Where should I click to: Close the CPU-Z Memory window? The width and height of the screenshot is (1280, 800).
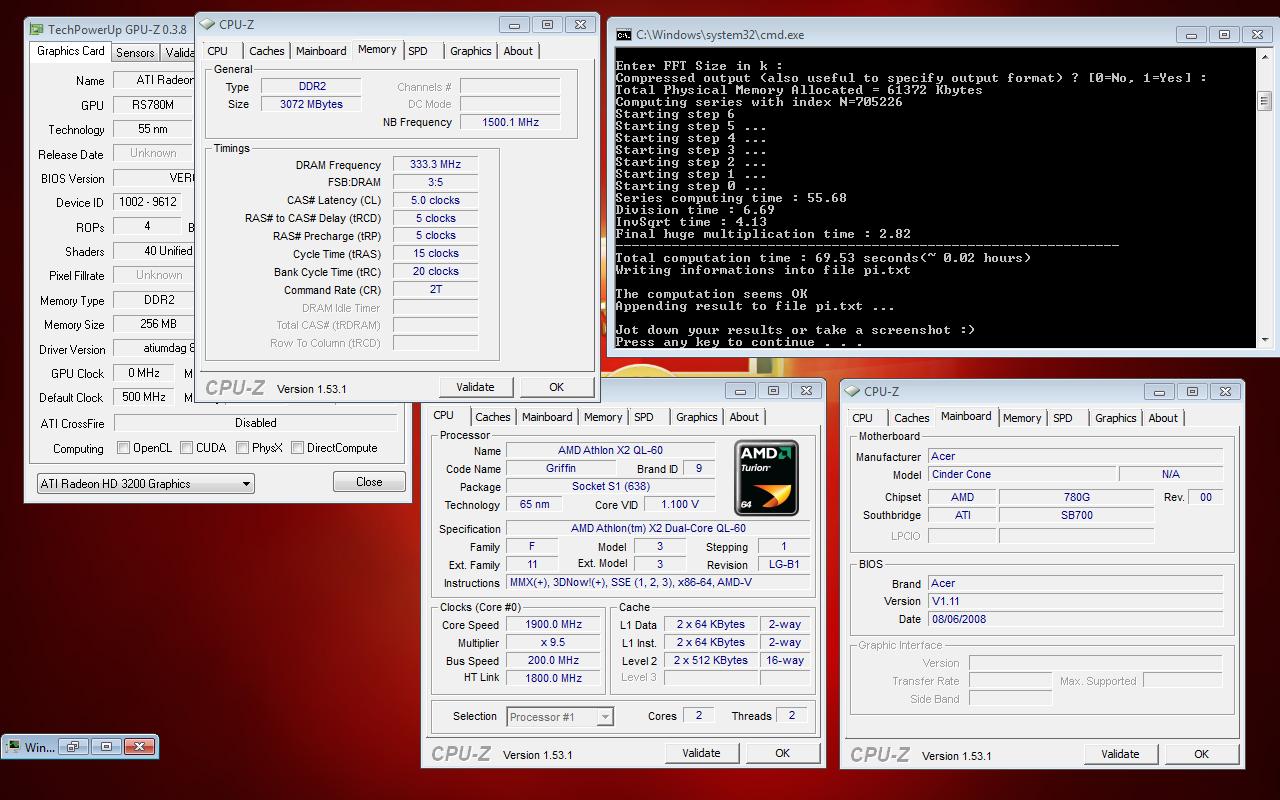[x=581, y=24]
